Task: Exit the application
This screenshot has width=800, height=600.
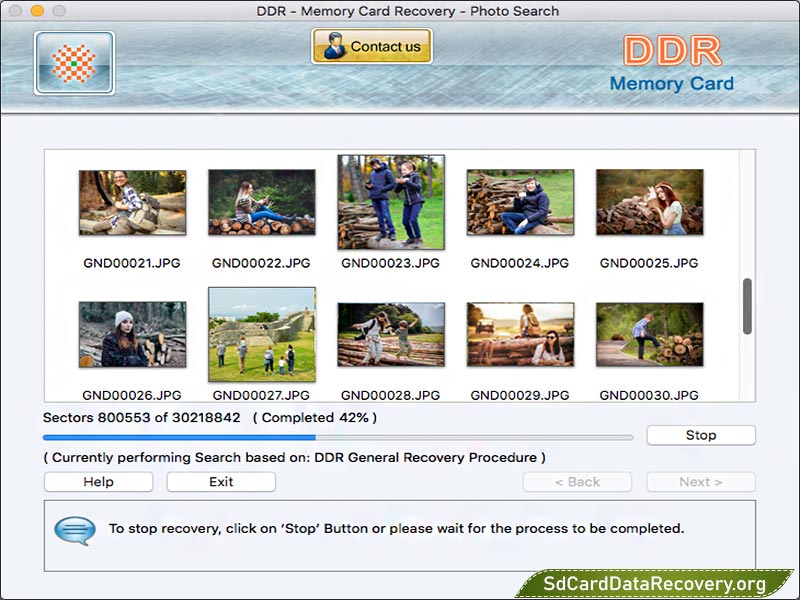Action: coord(220,482)
